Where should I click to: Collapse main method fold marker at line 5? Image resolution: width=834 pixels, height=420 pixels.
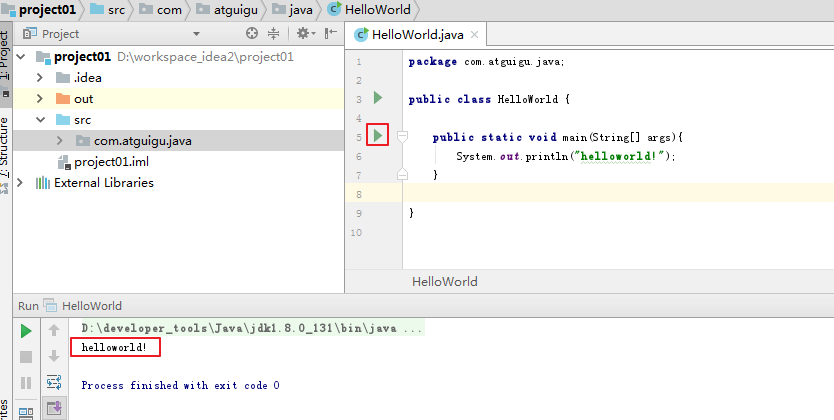coord(403,137)
